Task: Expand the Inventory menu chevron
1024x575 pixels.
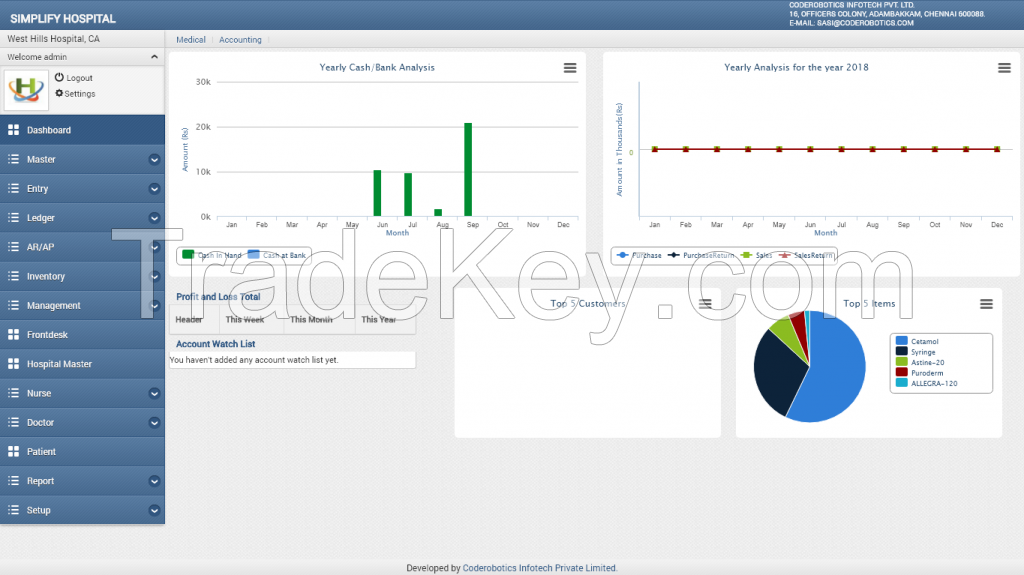Action: pyautogui.click(x=154, y=277)
